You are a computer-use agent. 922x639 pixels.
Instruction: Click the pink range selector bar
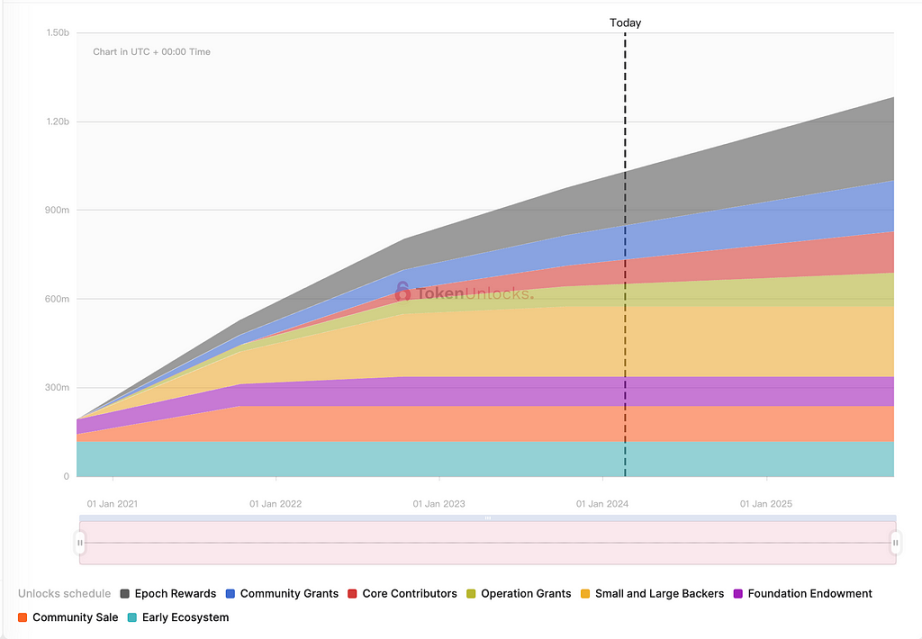pyautogui.click(x=487, y=543)
